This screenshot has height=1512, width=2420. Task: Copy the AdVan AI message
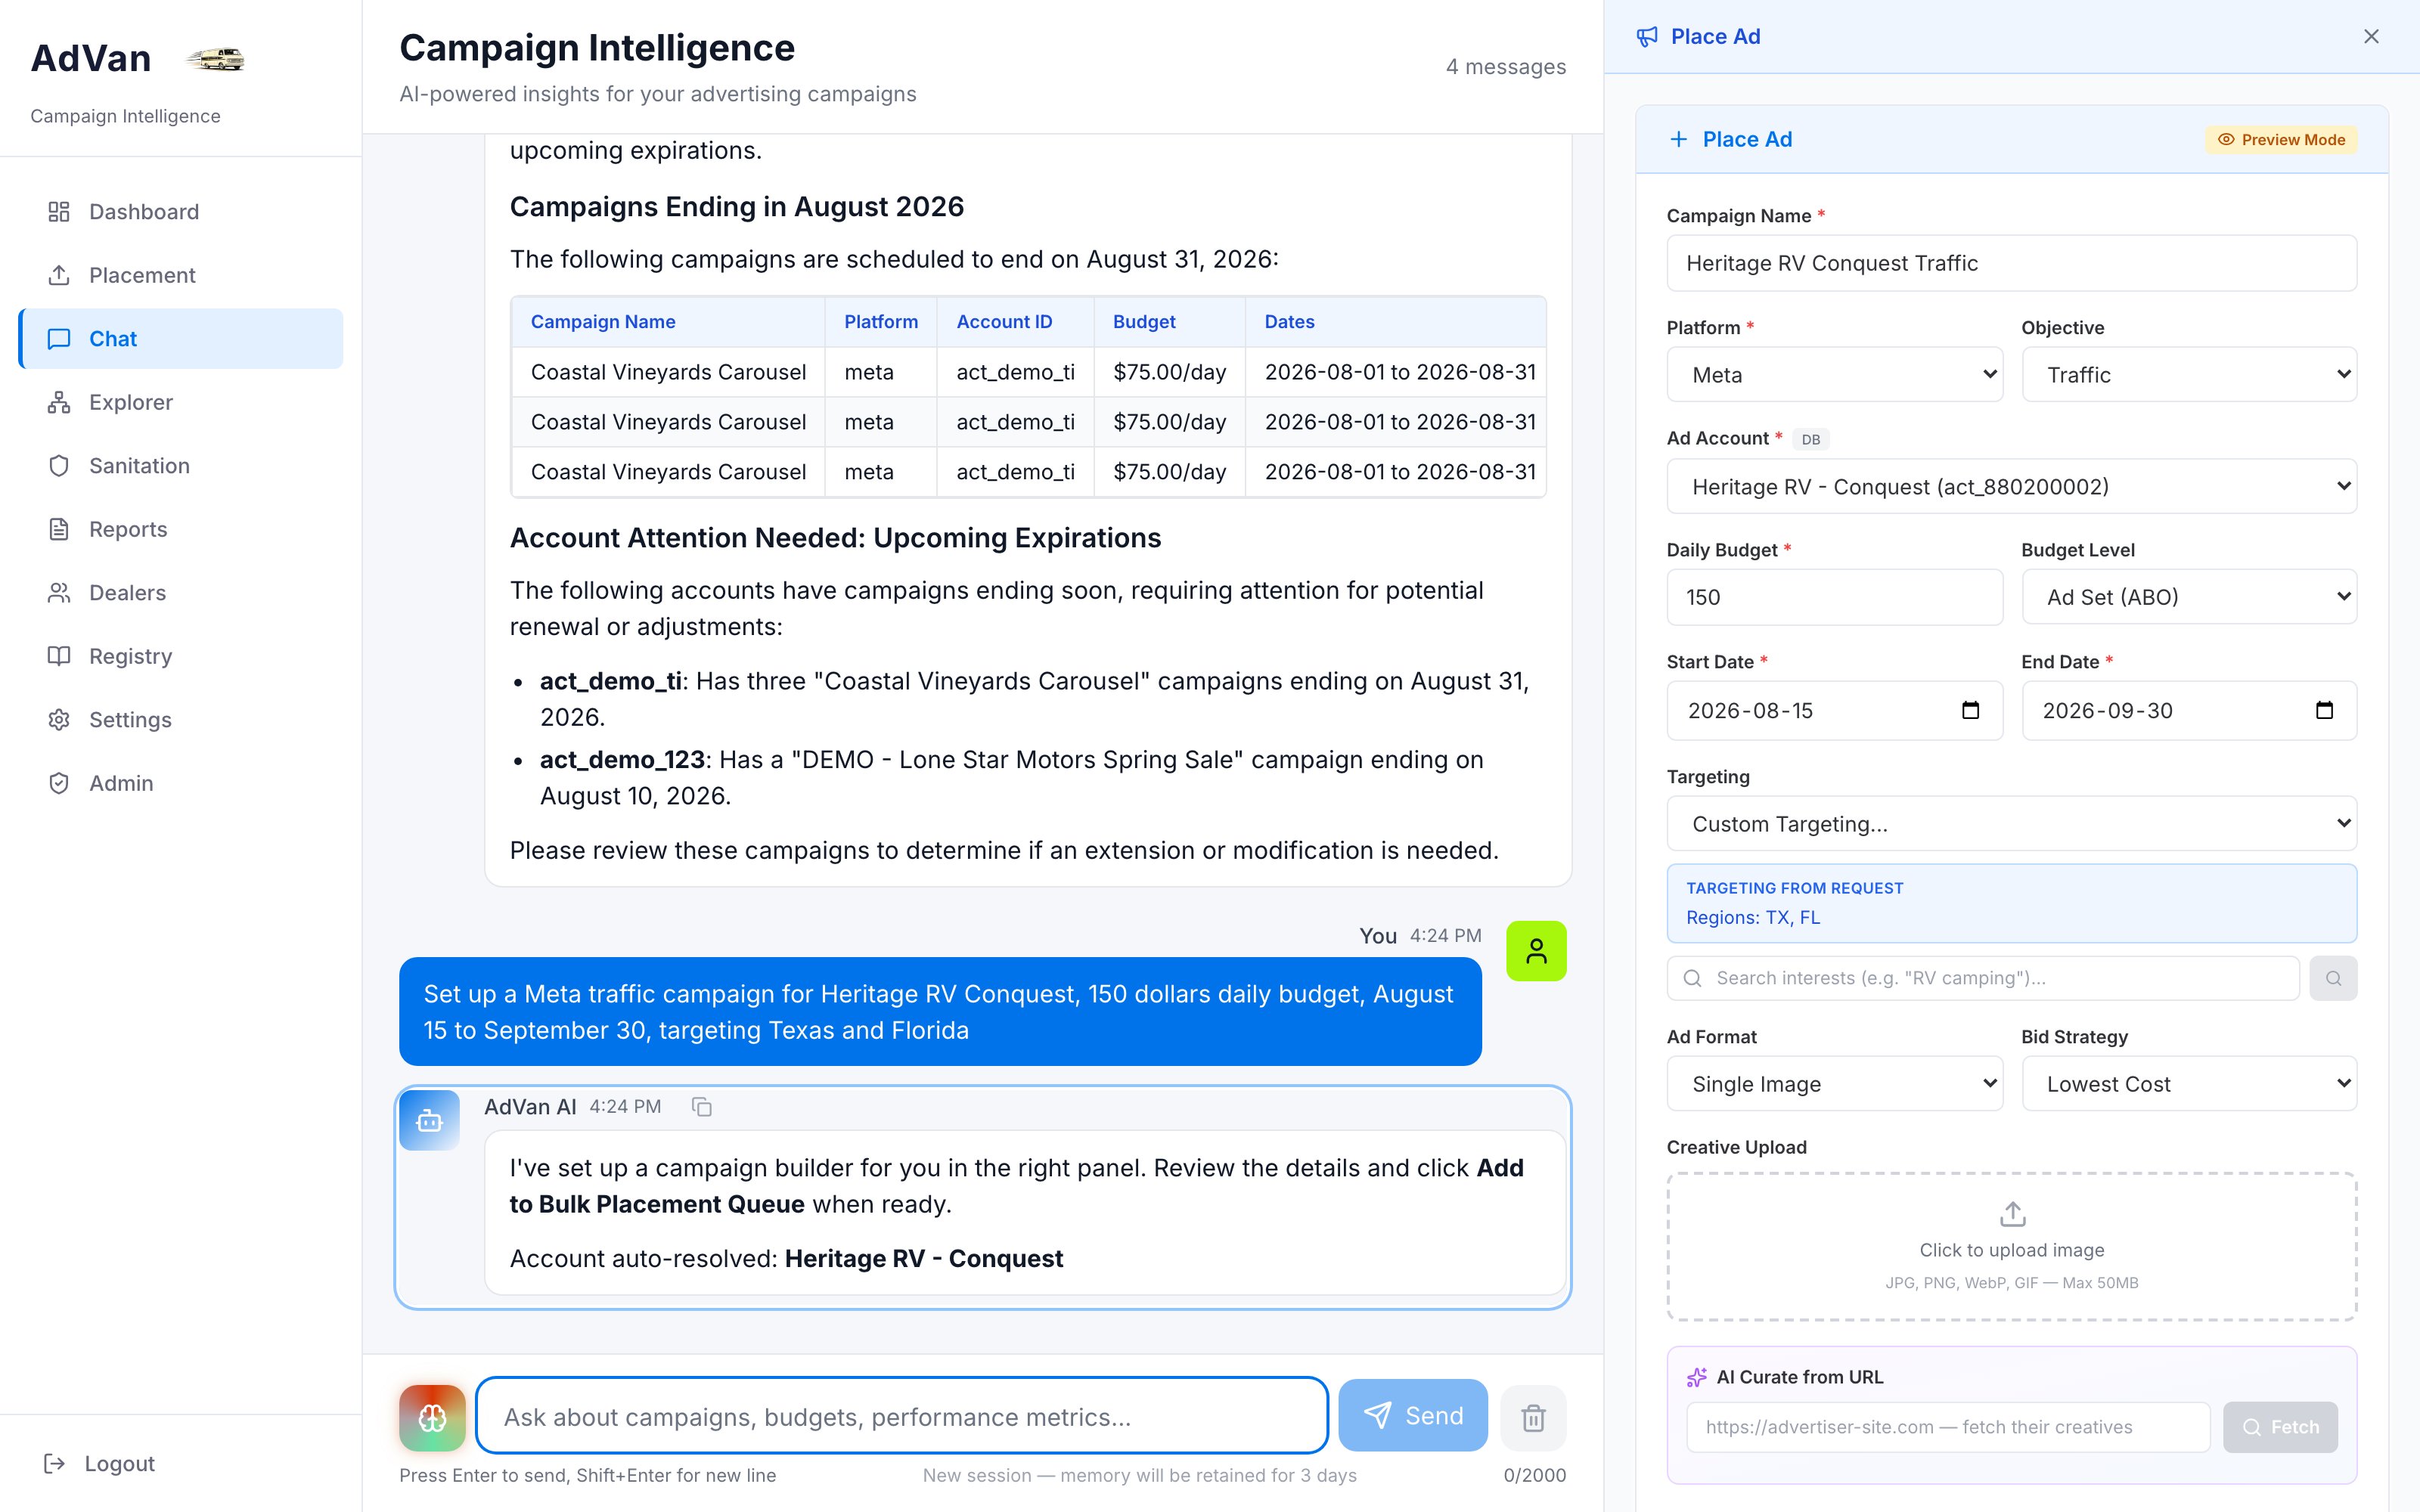[x=702, y=1107]
